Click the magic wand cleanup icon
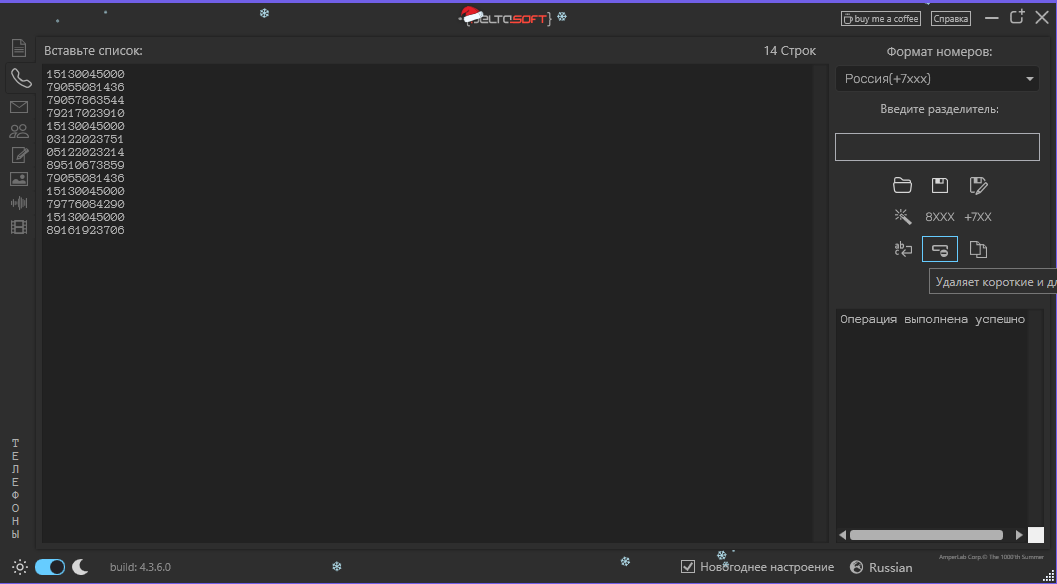The image size is (1057, 584). click(903, 216)
